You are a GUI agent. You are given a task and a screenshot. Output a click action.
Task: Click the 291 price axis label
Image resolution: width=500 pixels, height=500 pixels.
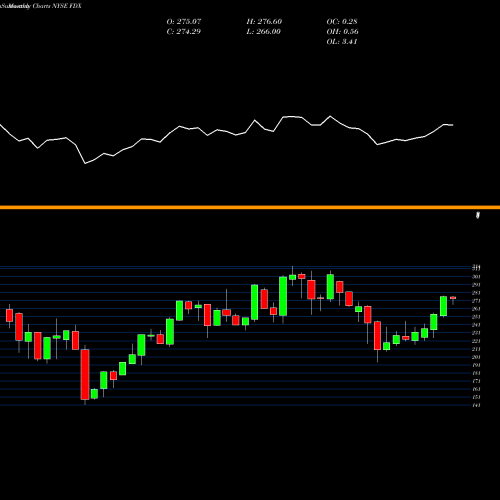point(476,285)
